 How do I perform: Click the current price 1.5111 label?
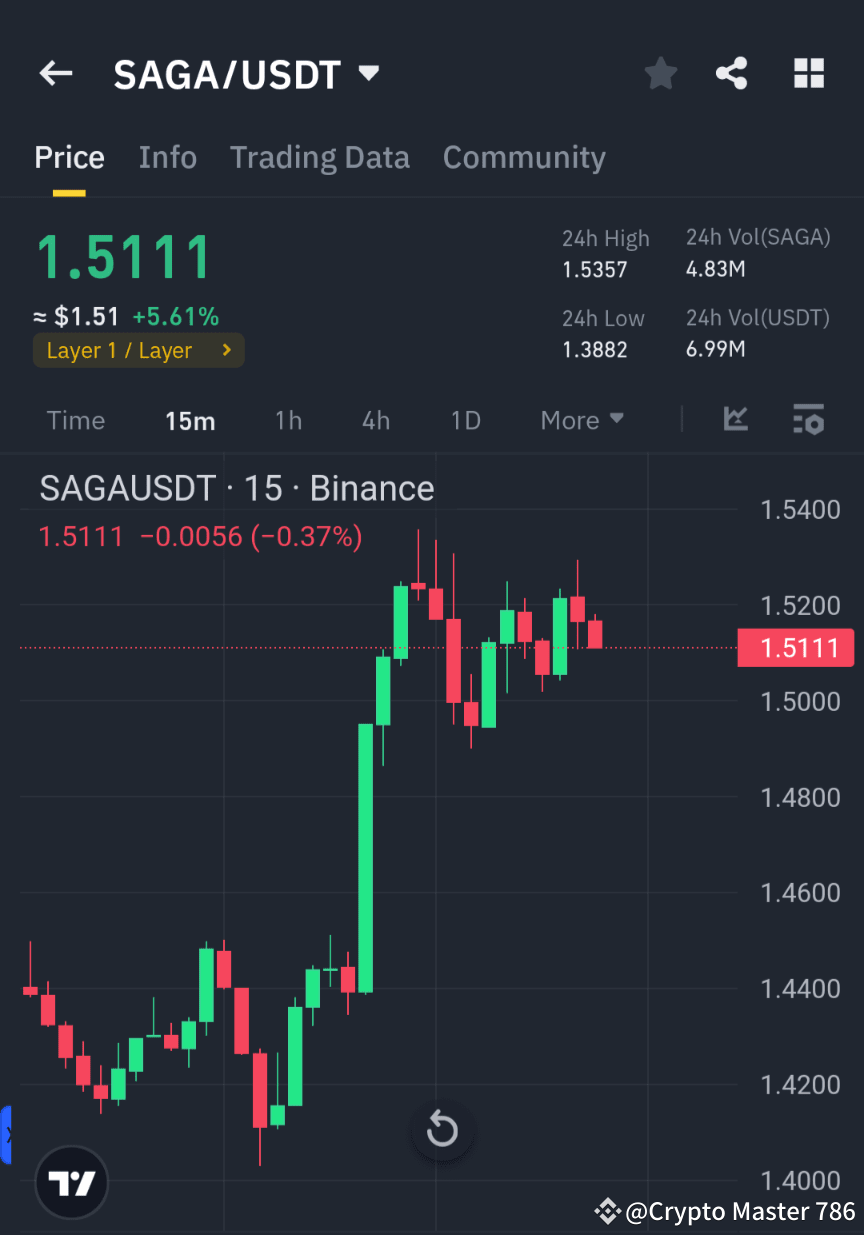124,256
